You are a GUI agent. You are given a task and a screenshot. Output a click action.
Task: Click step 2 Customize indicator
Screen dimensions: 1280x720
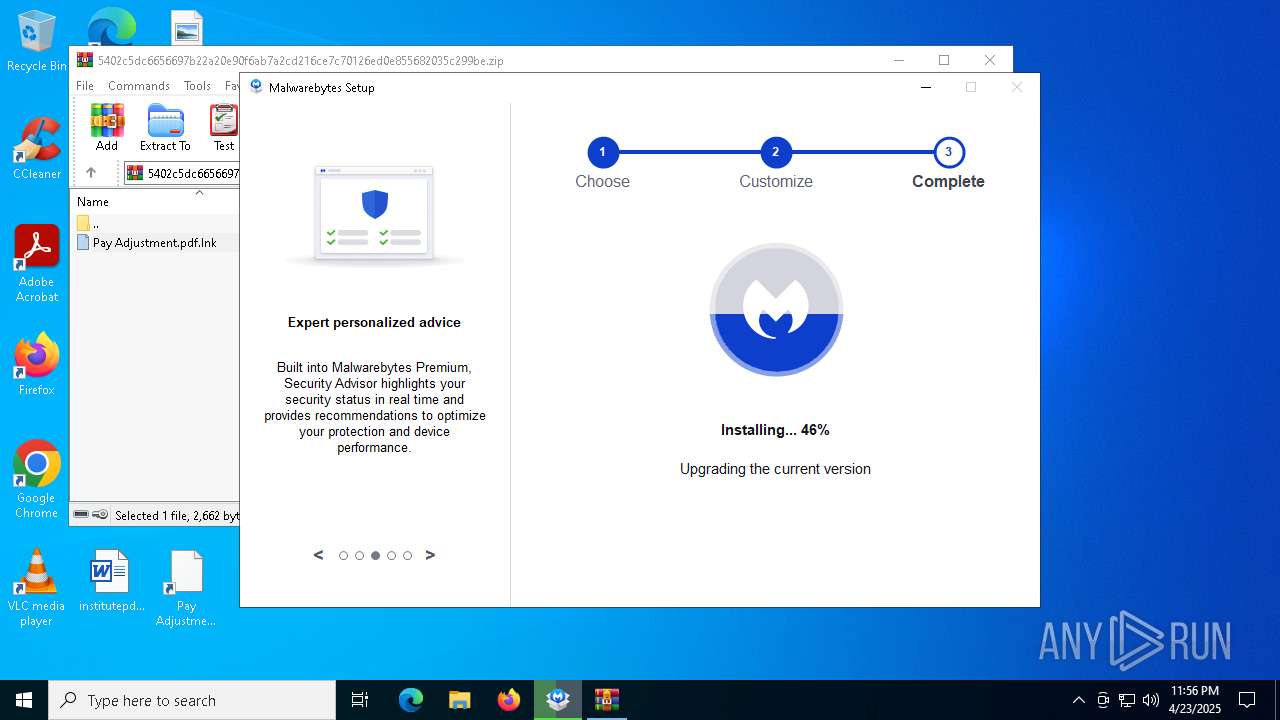pos(775,152)
